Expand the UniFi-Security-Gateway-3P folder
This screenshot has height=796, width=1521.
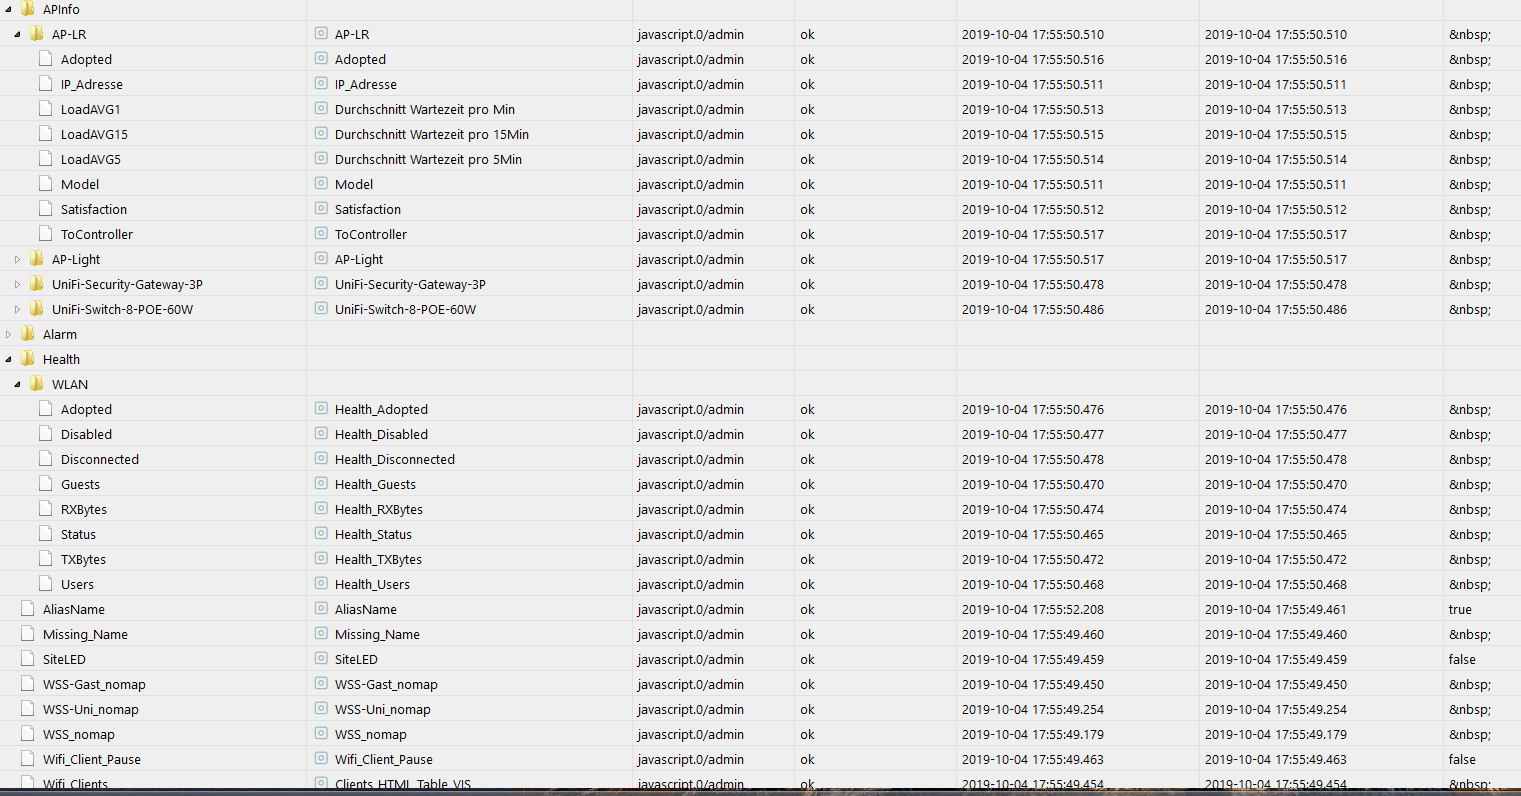18,284
